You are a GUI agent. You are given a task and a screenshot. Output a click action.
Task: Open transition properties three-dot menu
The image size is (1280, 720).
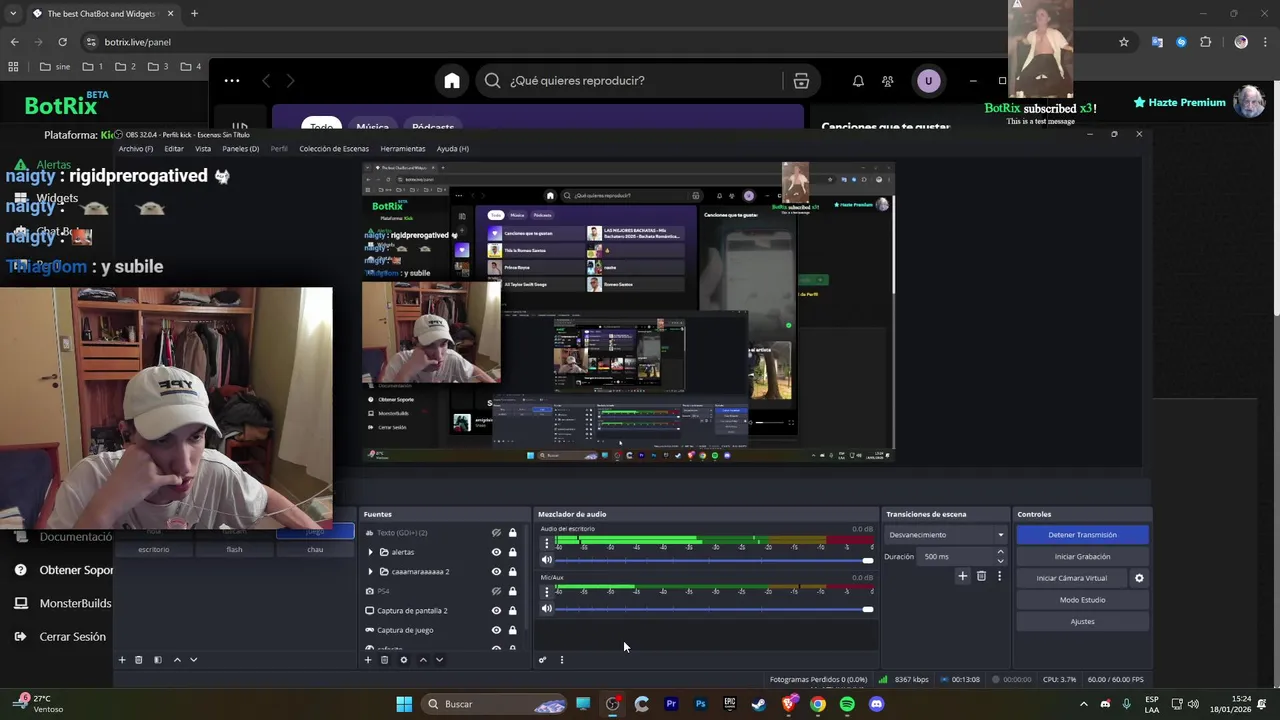999,576
